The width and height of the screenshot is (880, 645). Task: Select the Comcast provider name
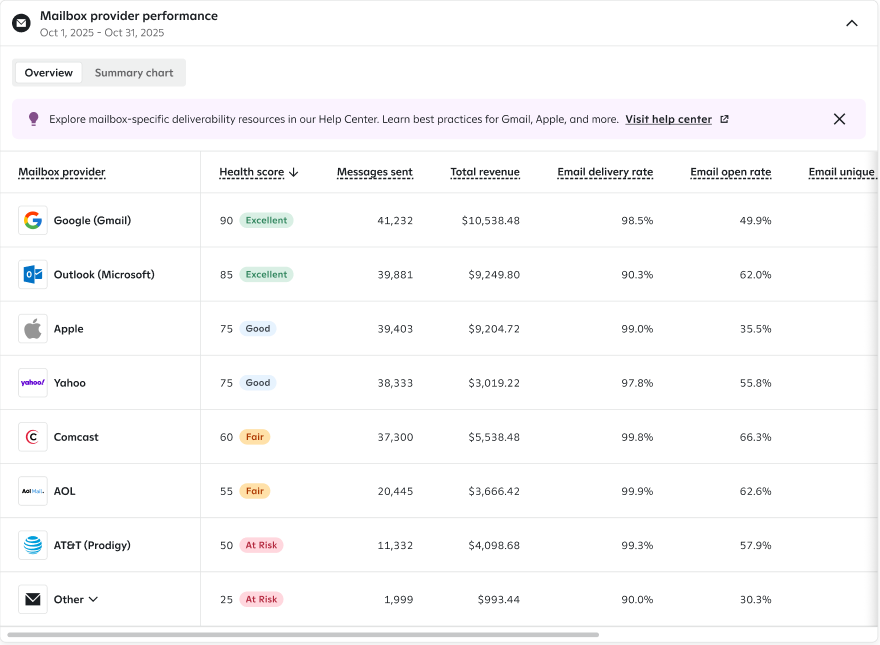click(x=76, y=437)
